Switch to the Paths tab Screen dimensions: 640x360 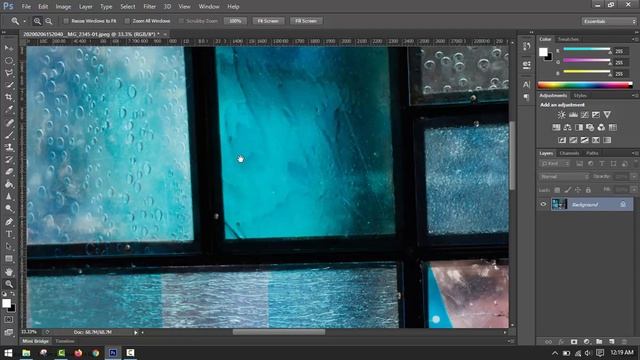[592, 153]
